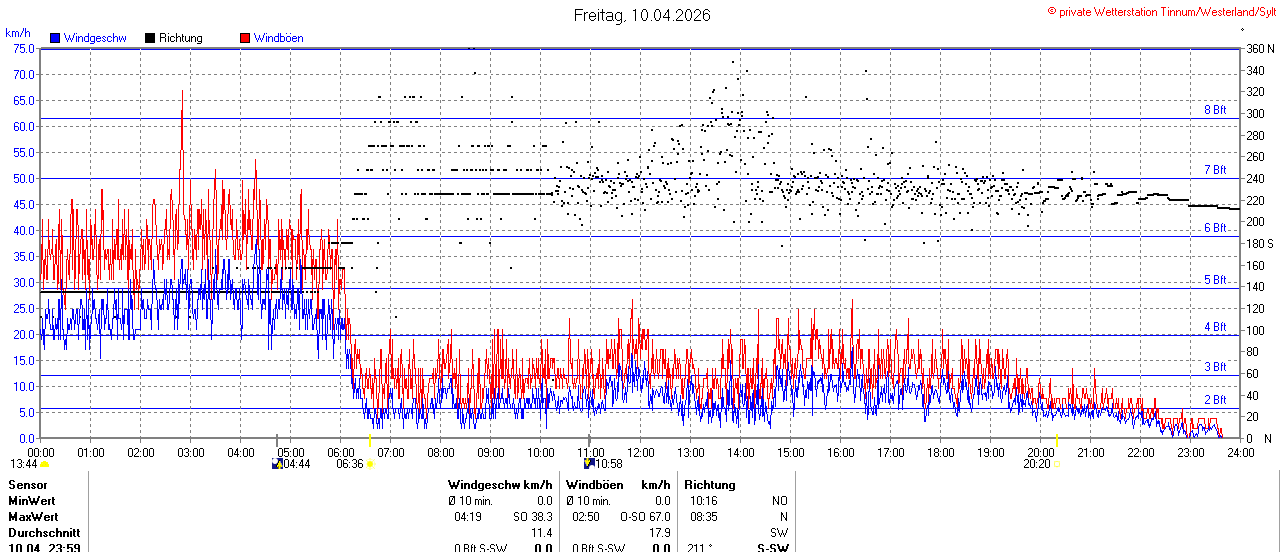Click the 03:00 time axis label

click(190, 452)
